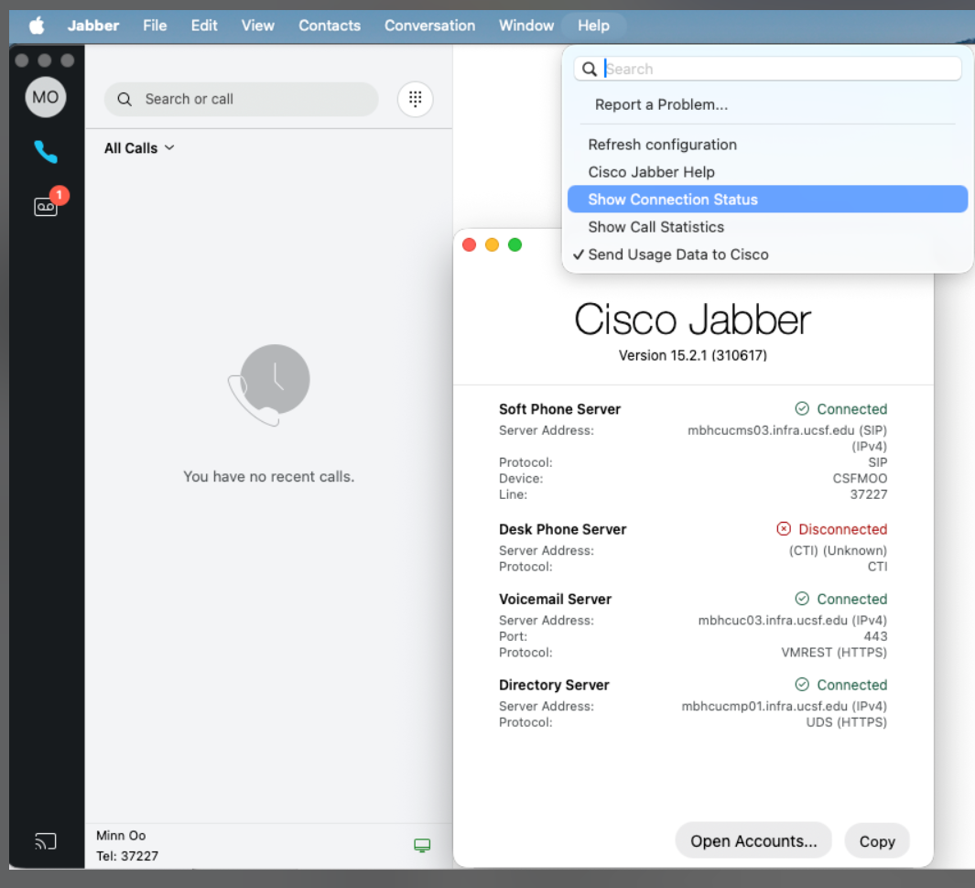Screen dimensions: 975x888
Task: Select Show Call Statistics menu item
Action: 767,227
